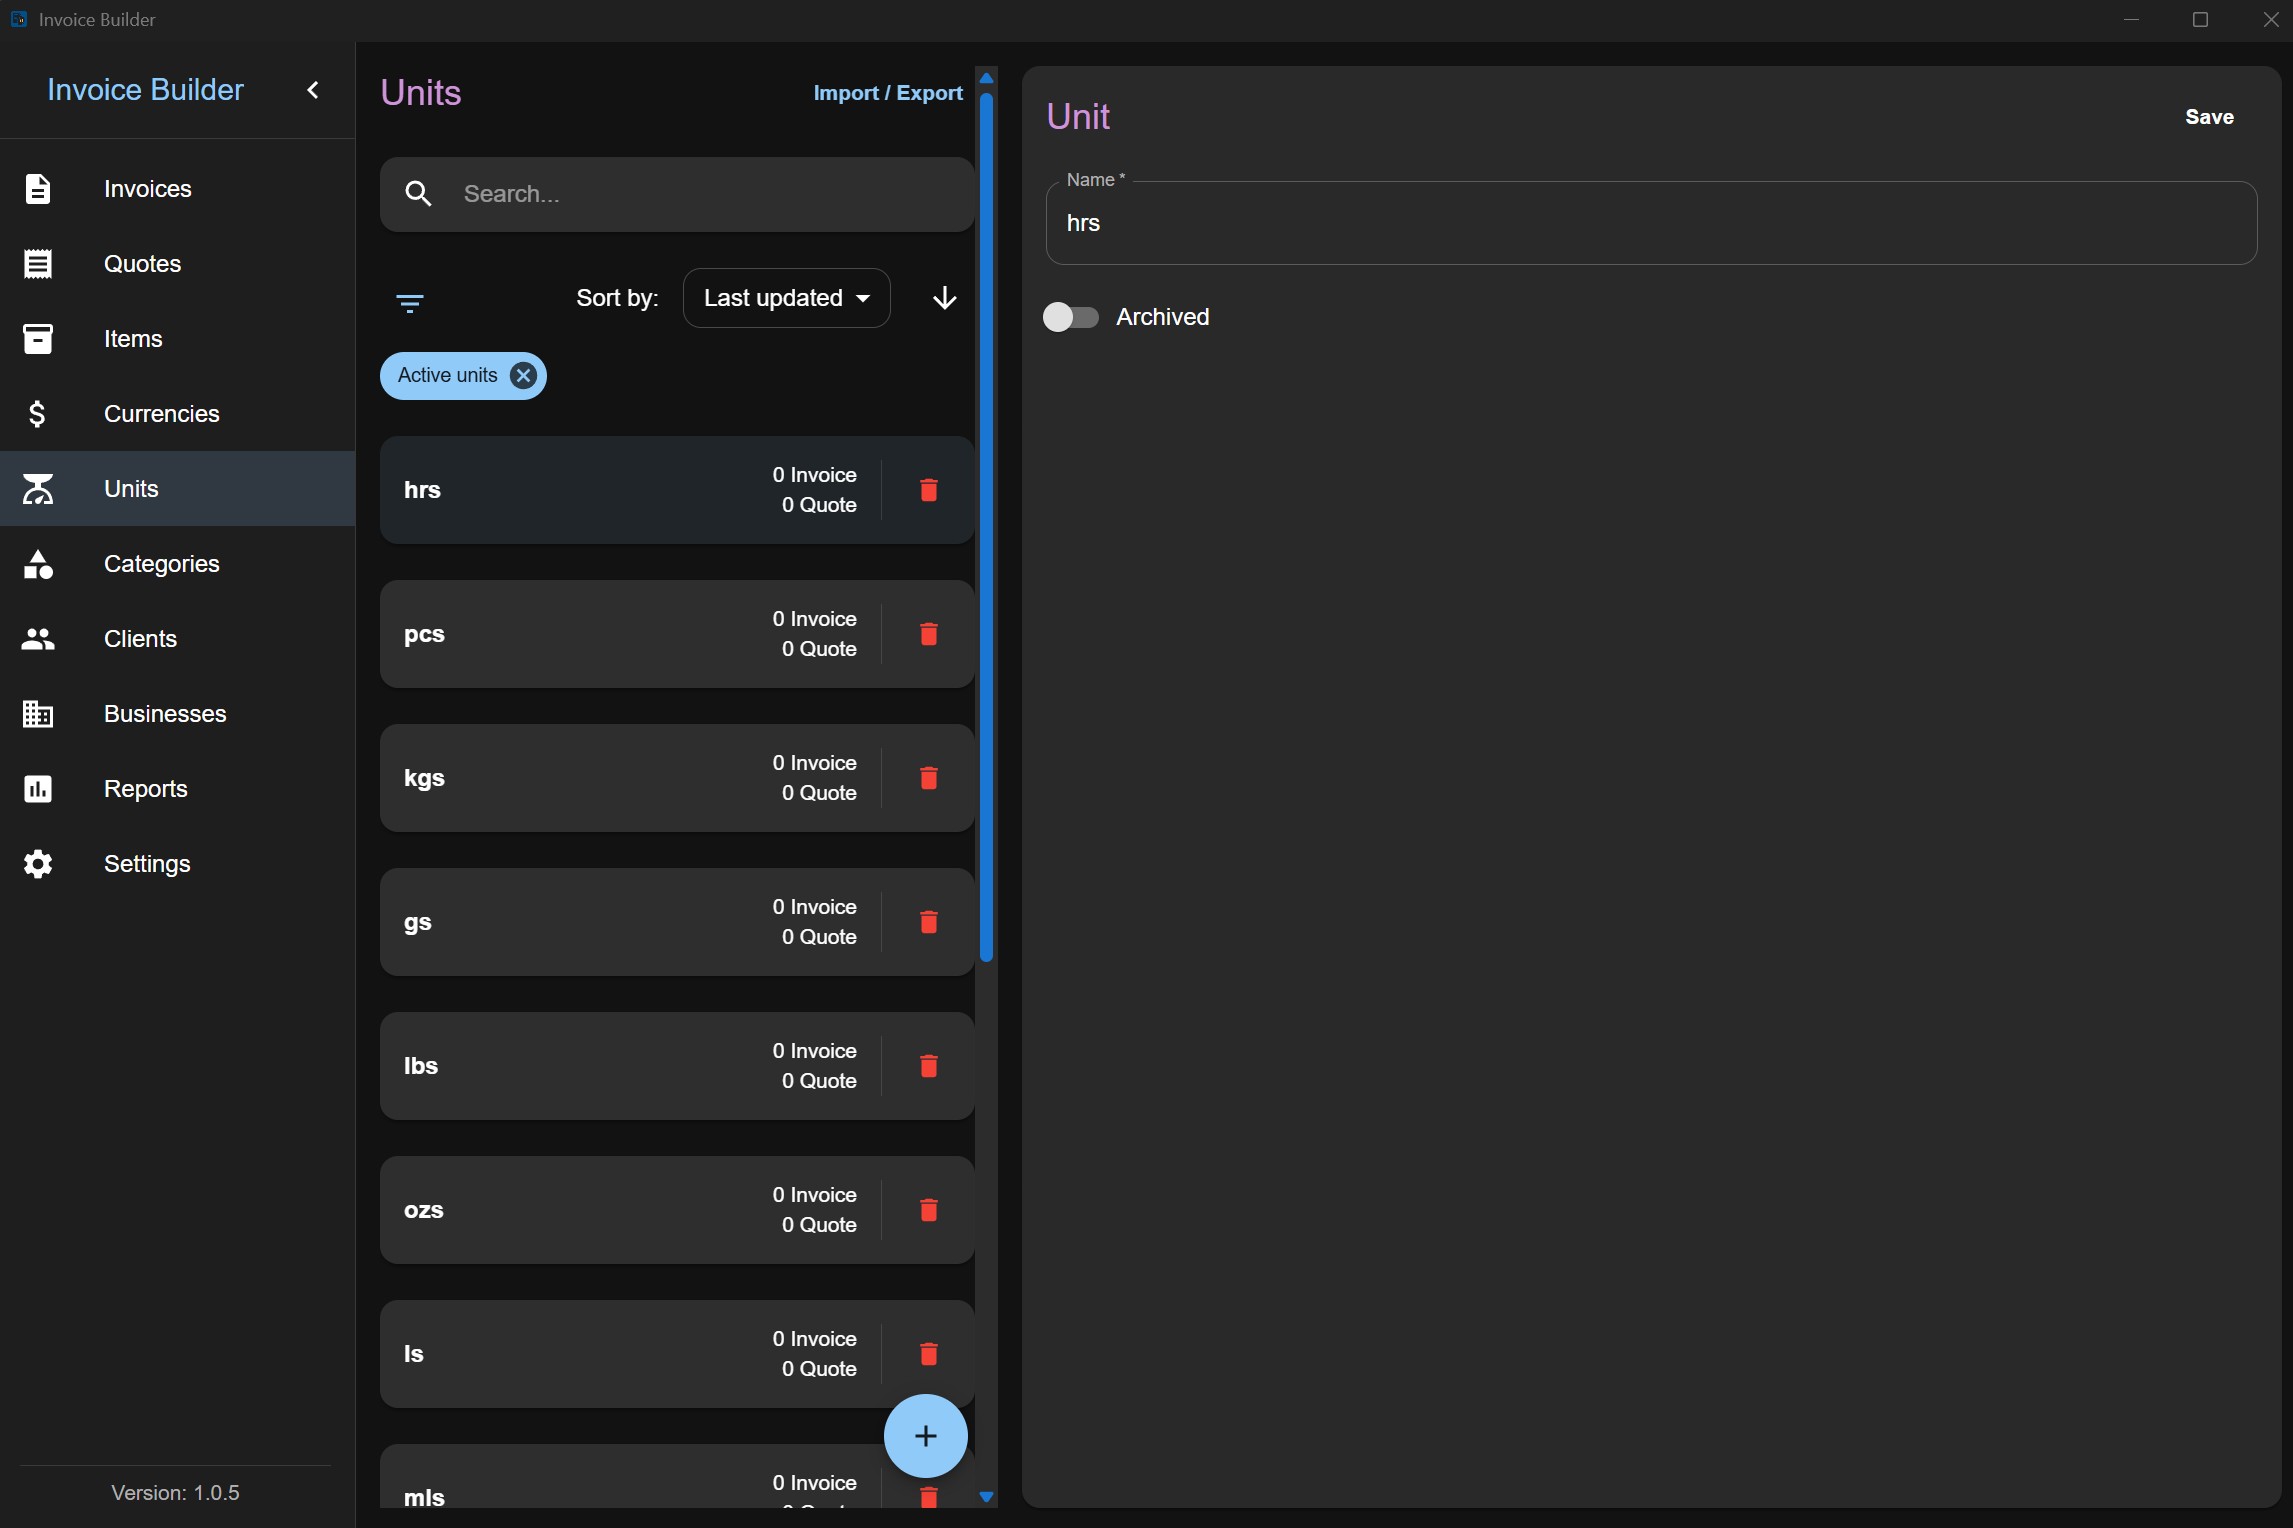
Task: Click the scrollbar up arrow
Action: click(986, 78)
